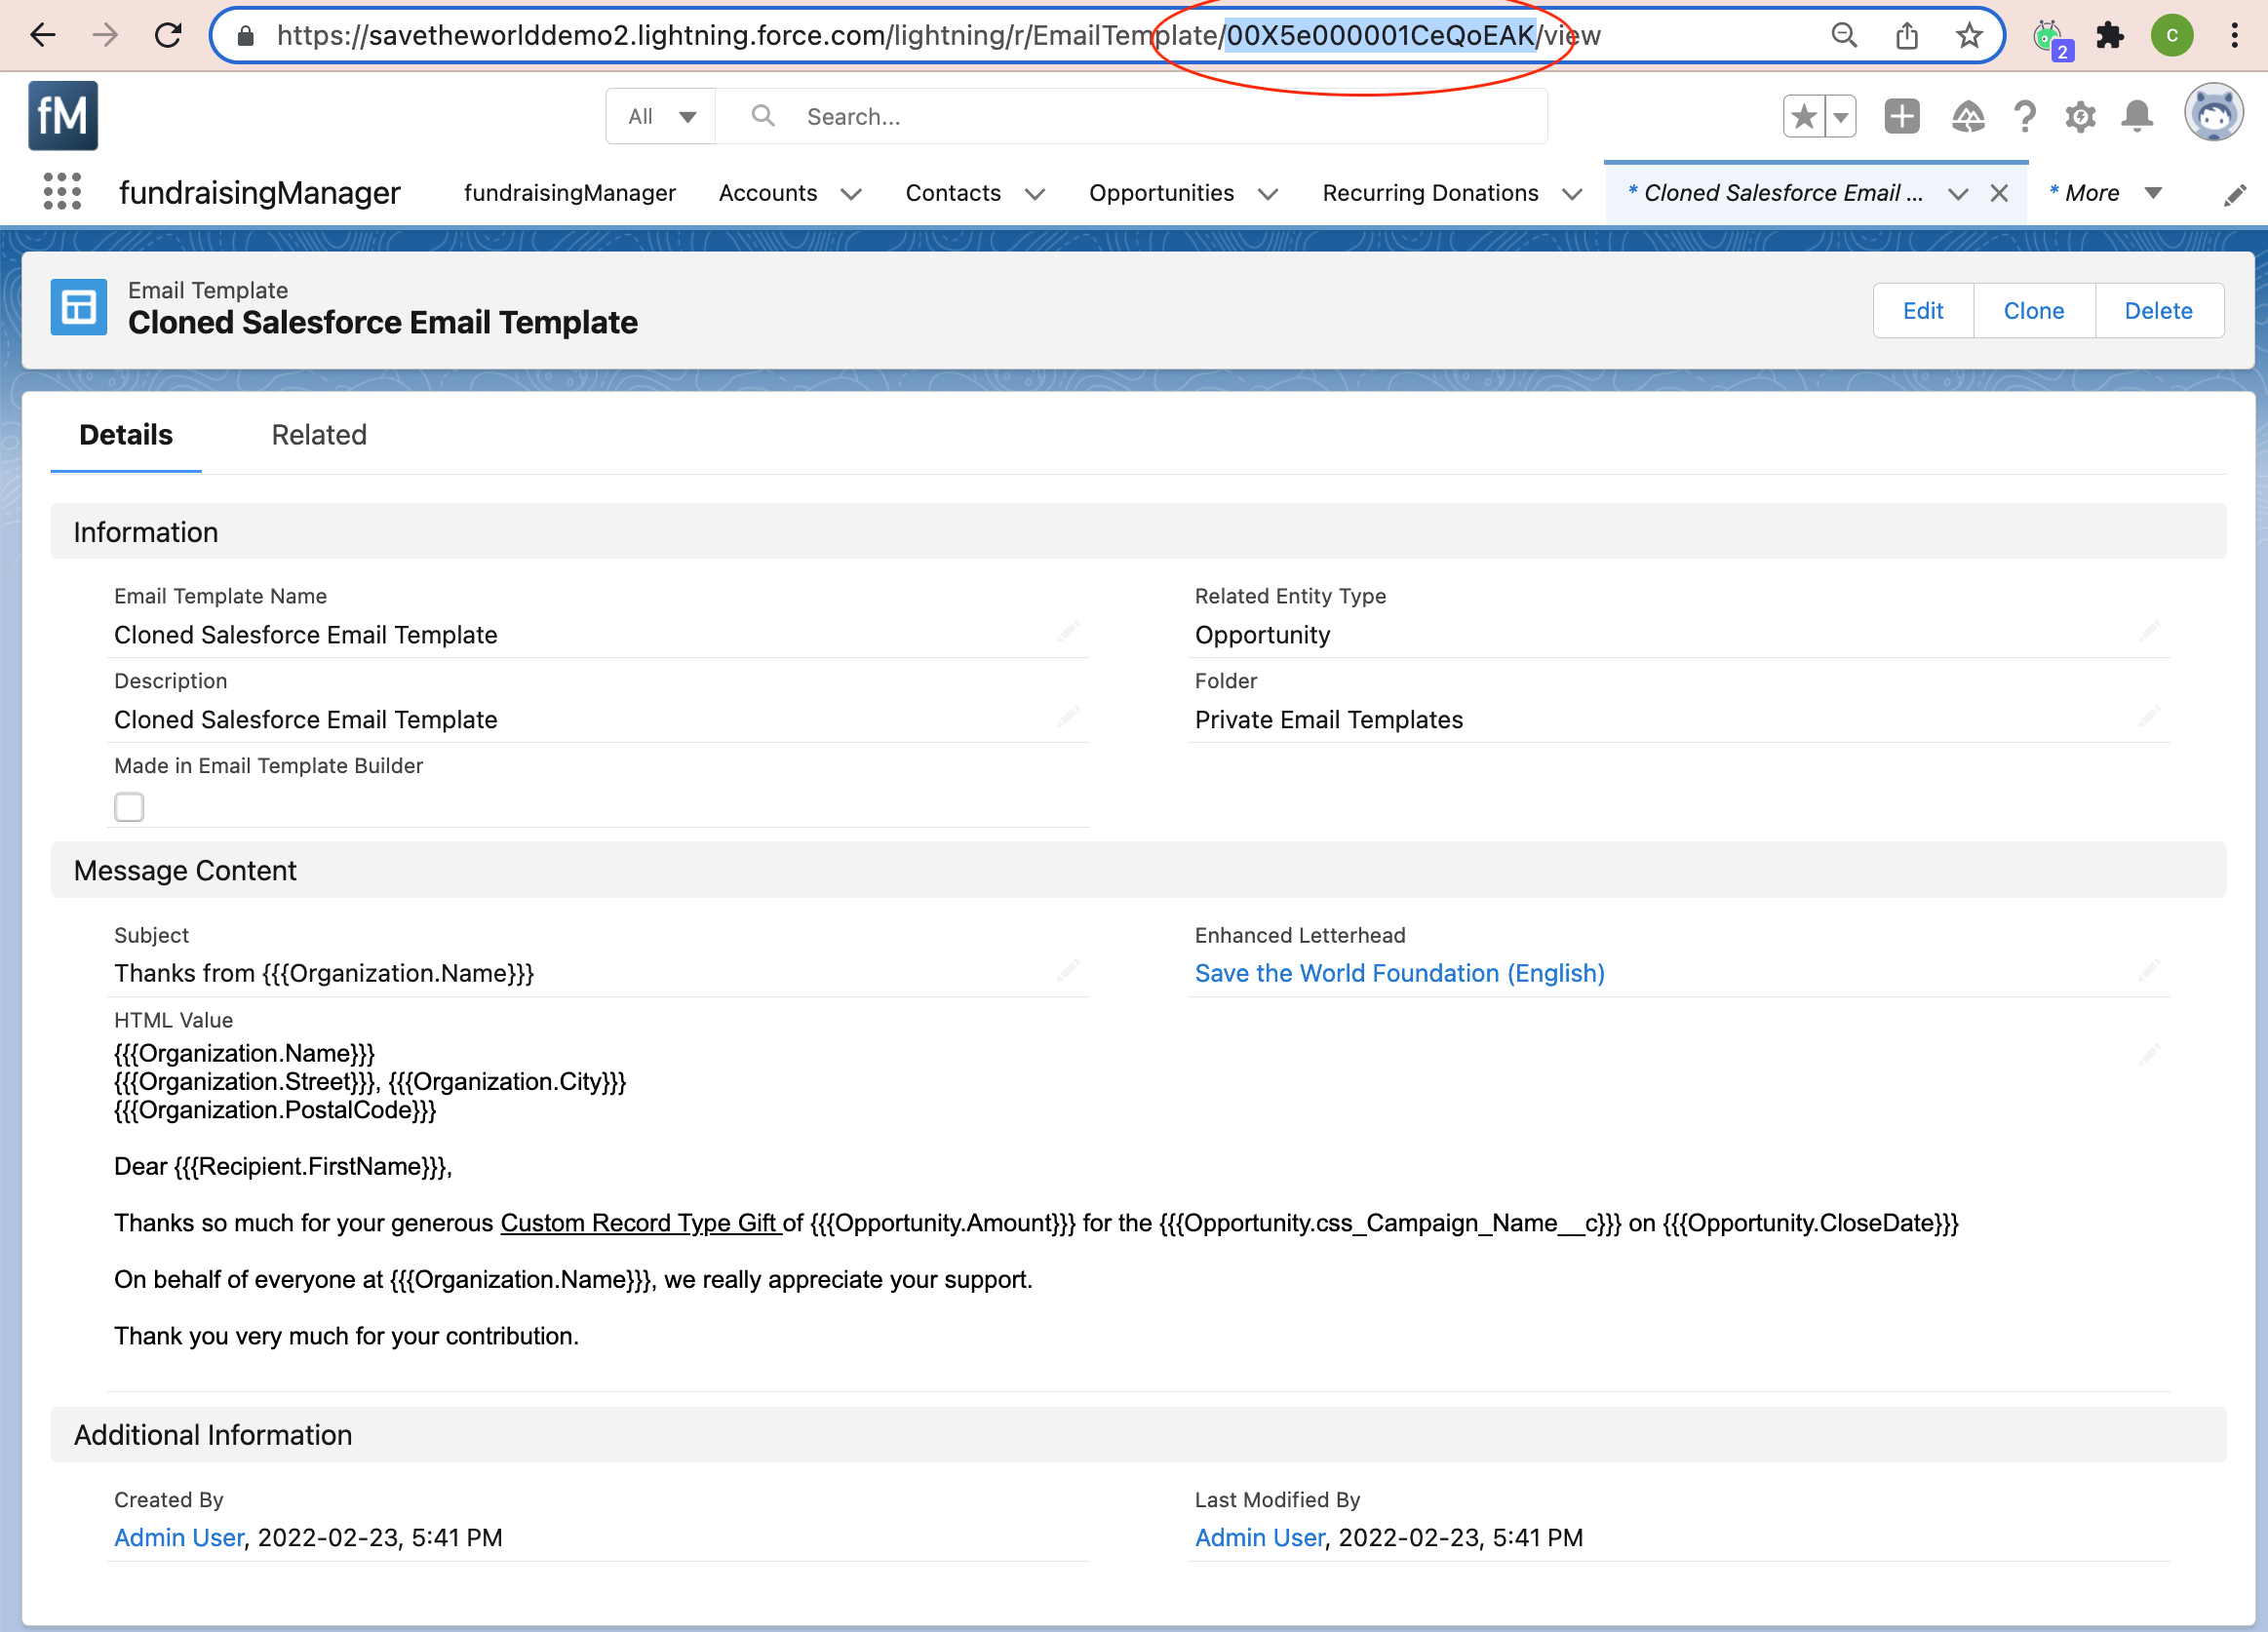Click the Help question mark icon
The image size is (2268, 1632).
2024,117
